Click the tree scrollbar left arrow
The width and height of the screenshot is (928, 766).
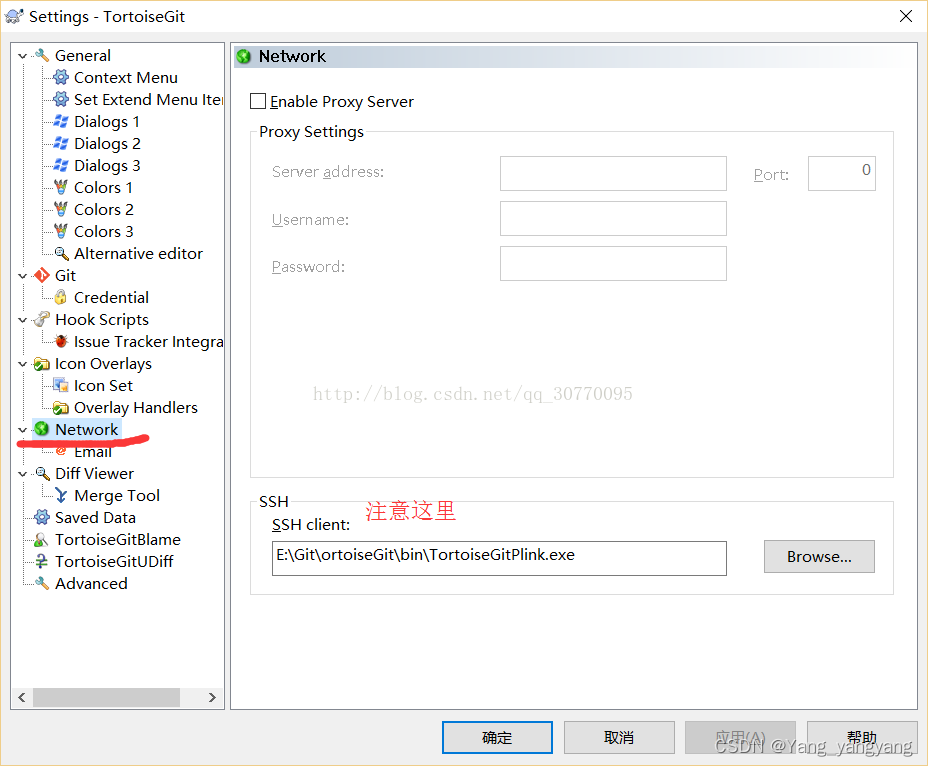(22, 697)
